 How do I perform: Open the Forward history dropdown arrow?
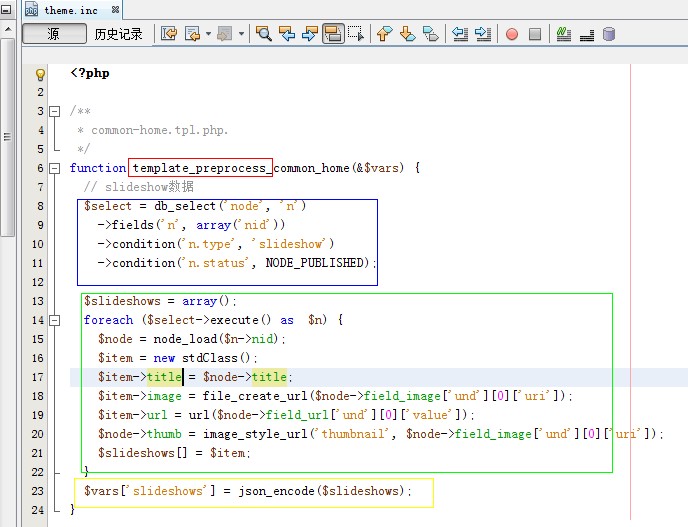(x=241, y=34)
